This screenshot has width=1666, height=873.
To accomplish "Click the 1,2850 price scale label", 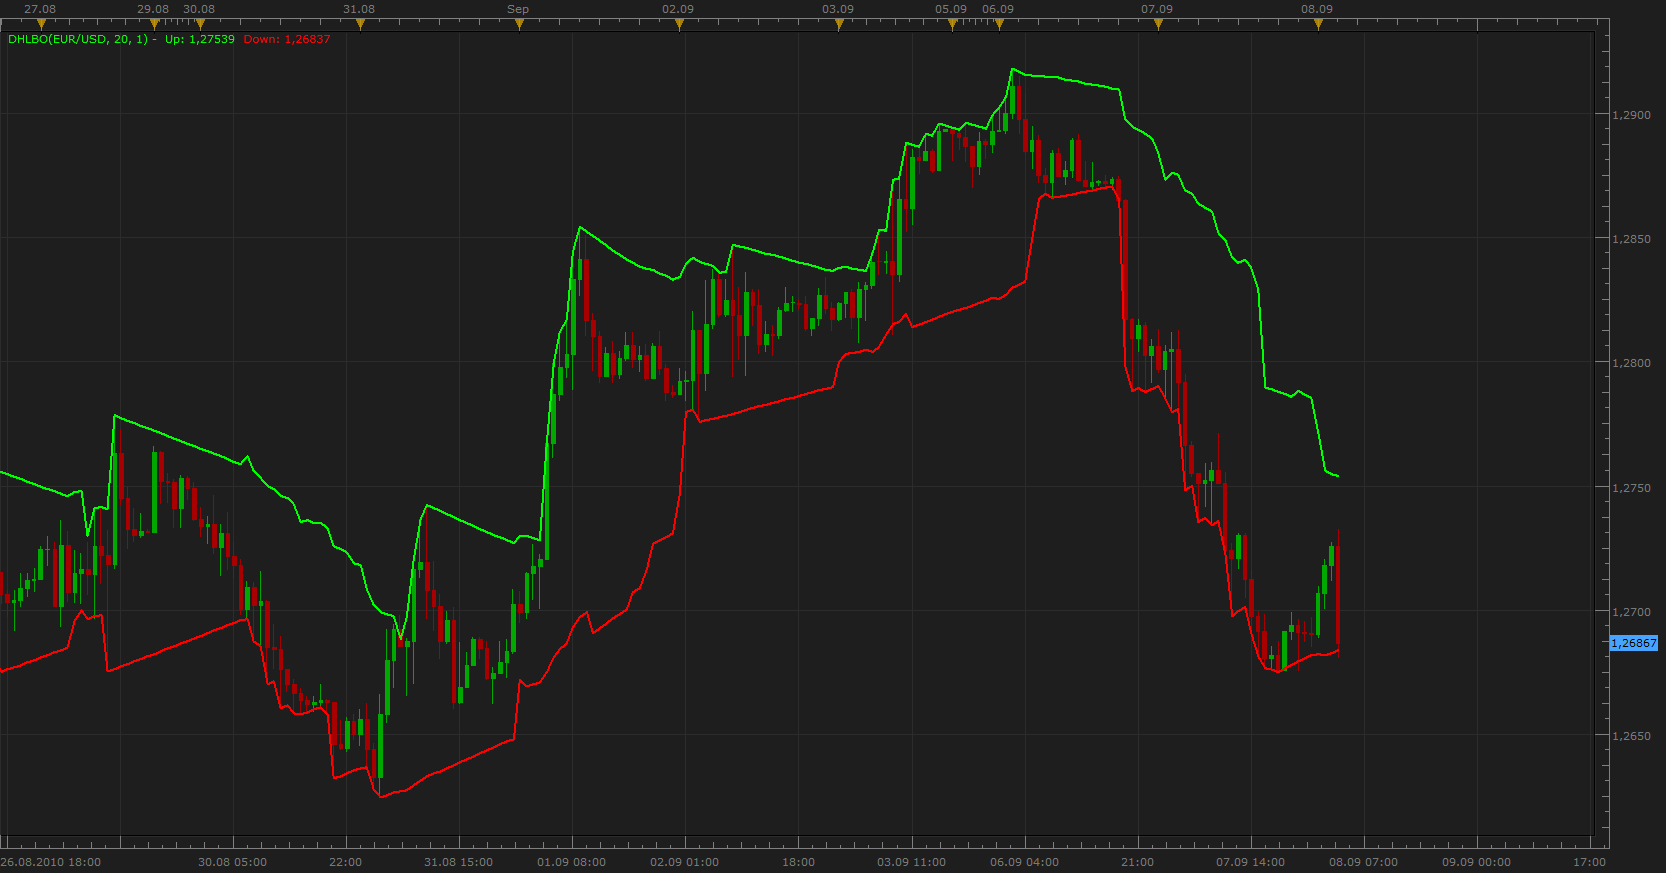I will pos(1632,239).
